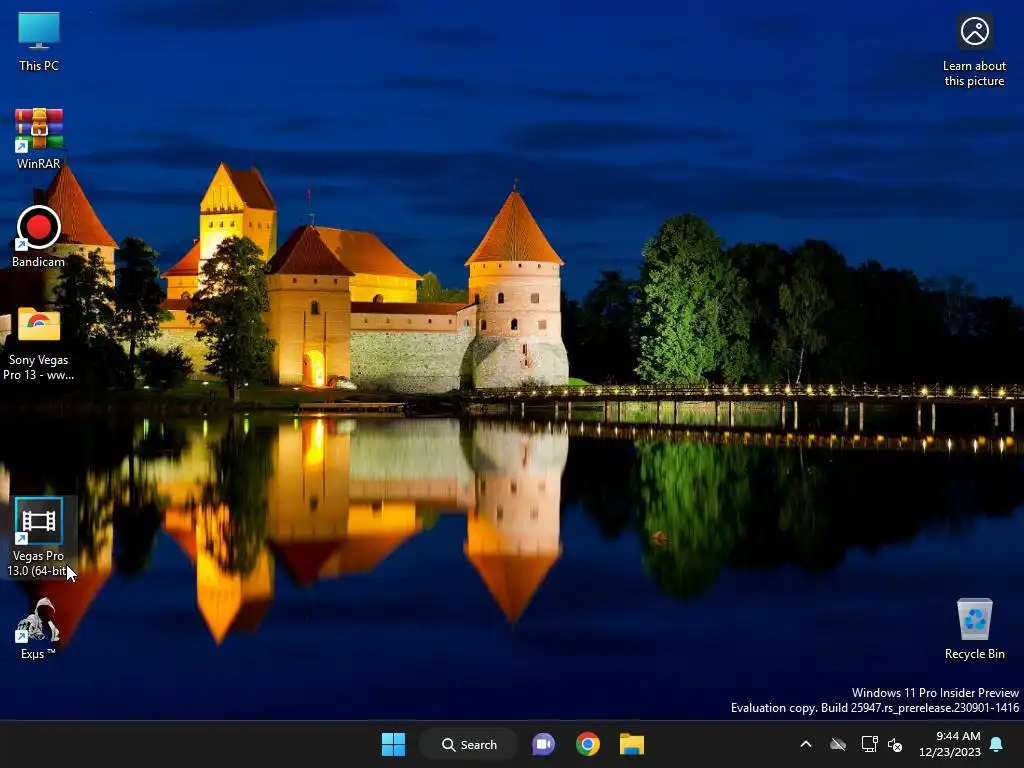This screenshot has height=768, width=1024.
Task: Open the notifications bell icon
Action: 997,744
